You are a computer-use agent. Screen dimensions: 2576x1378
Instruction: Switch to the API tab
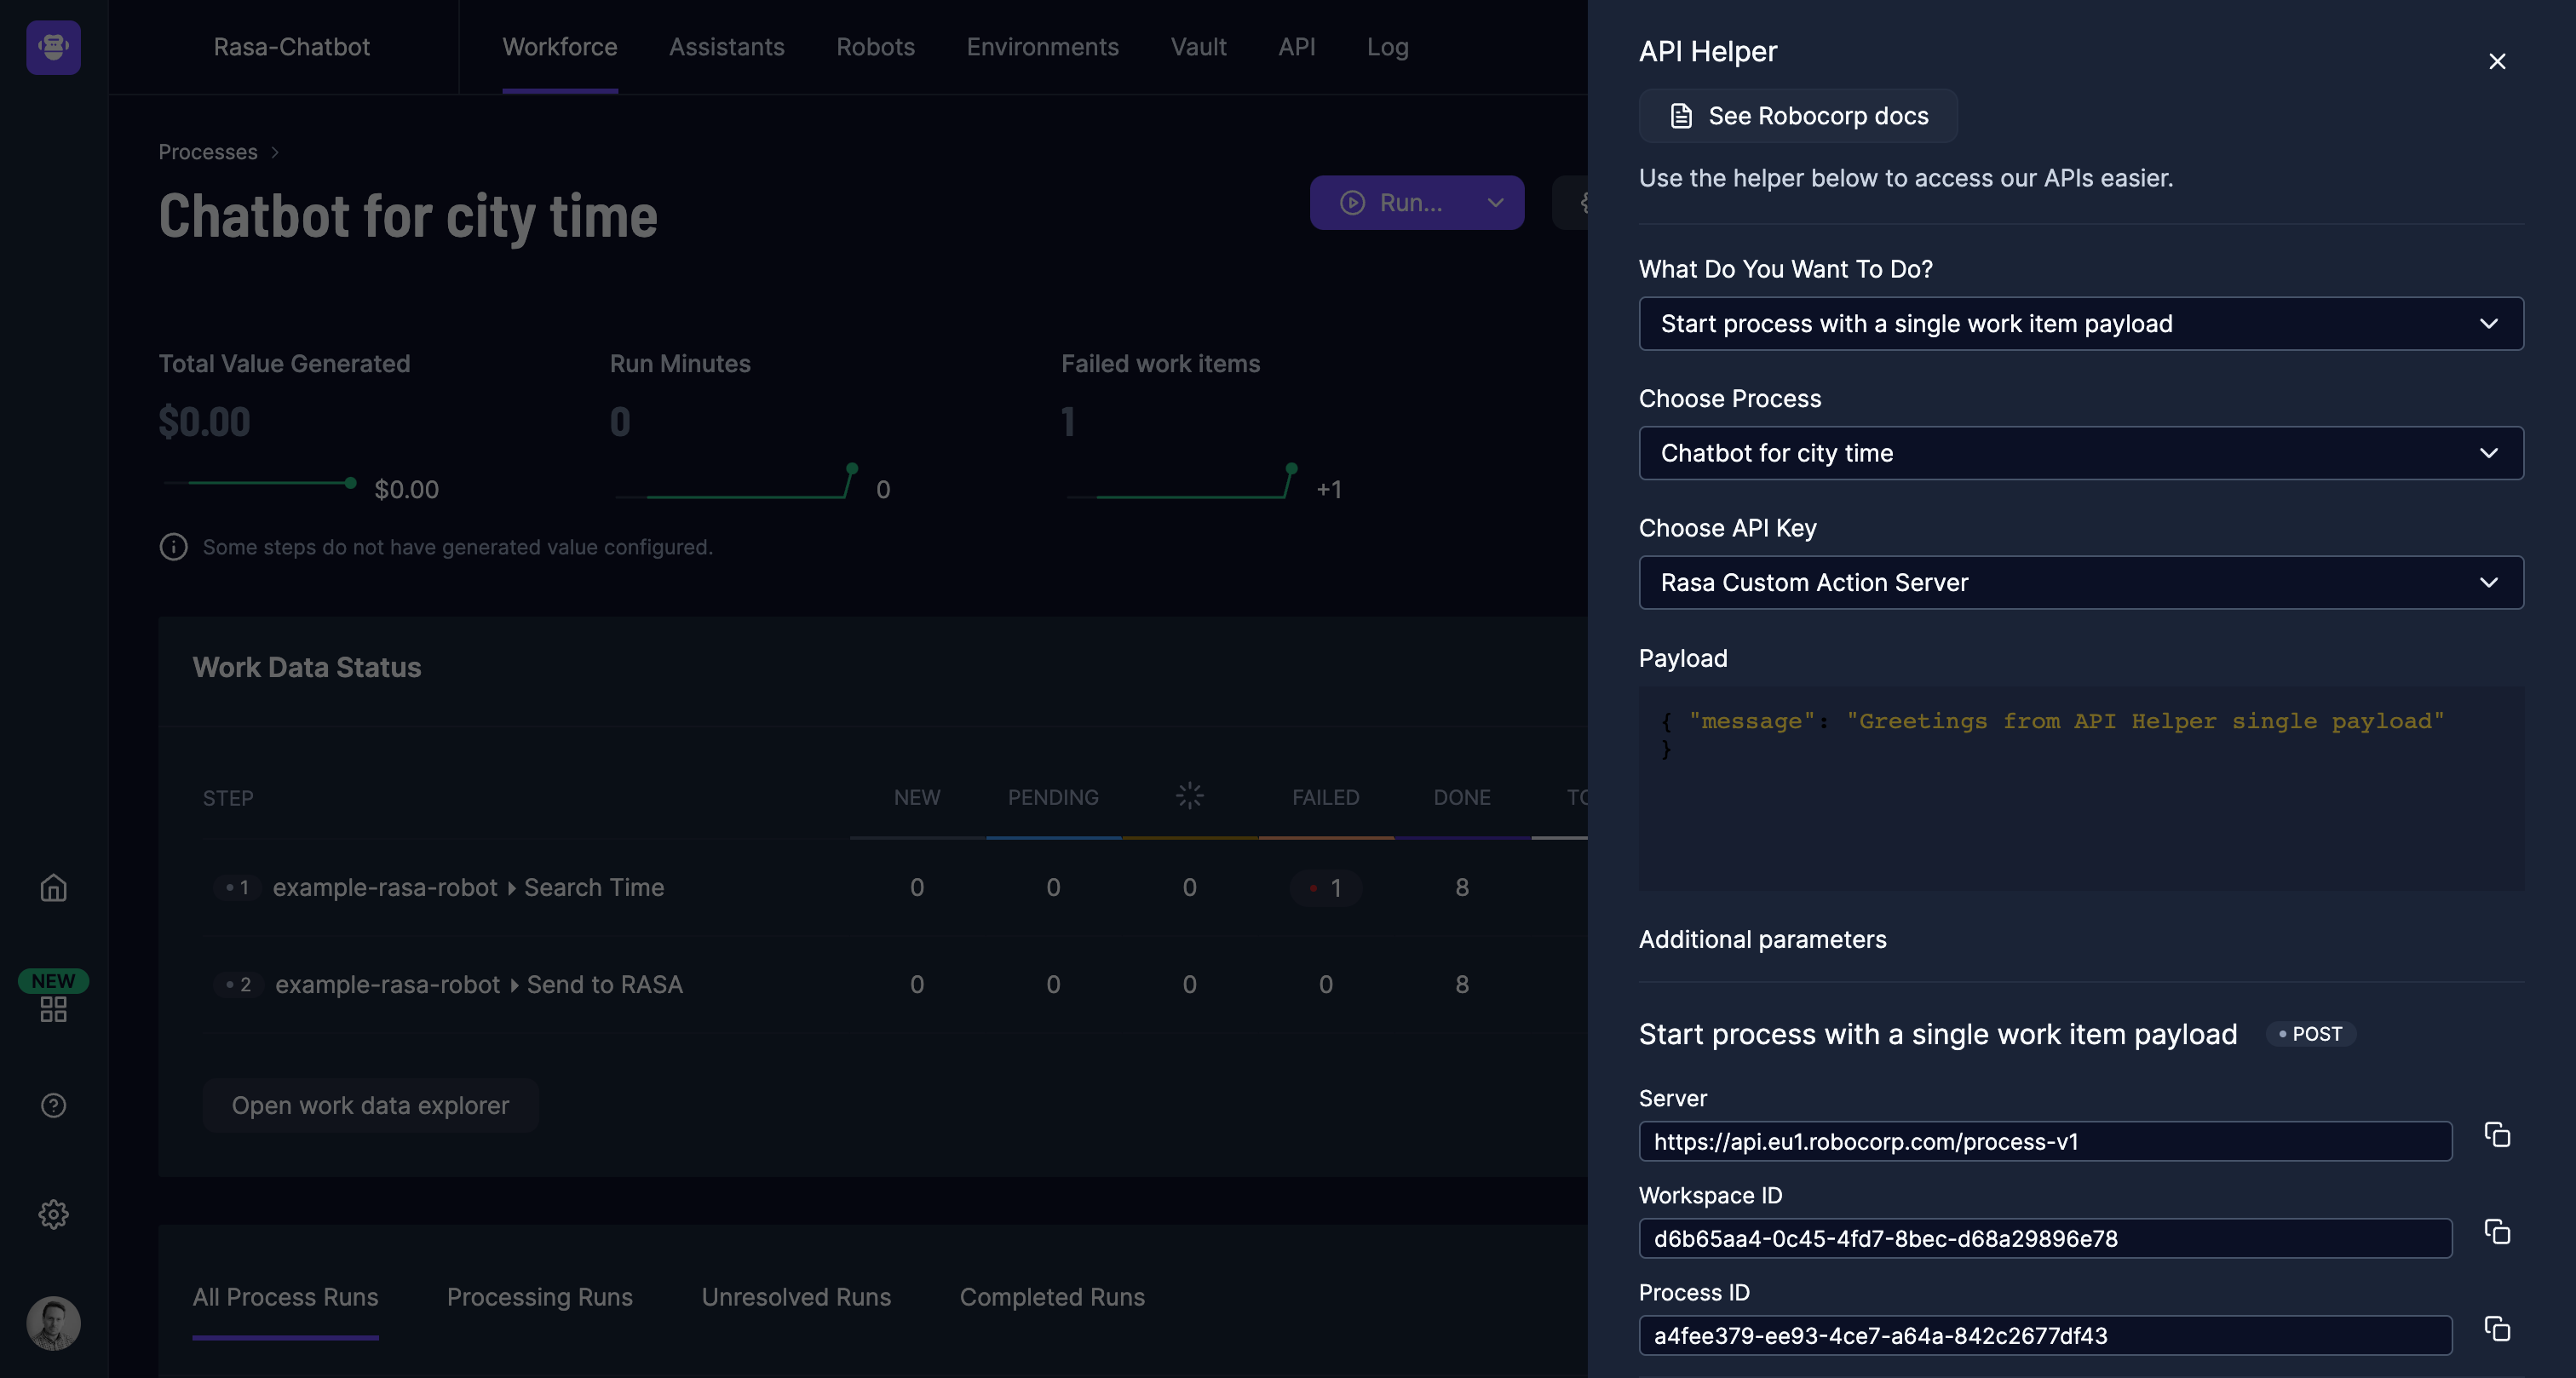(x=1296, y=47)
